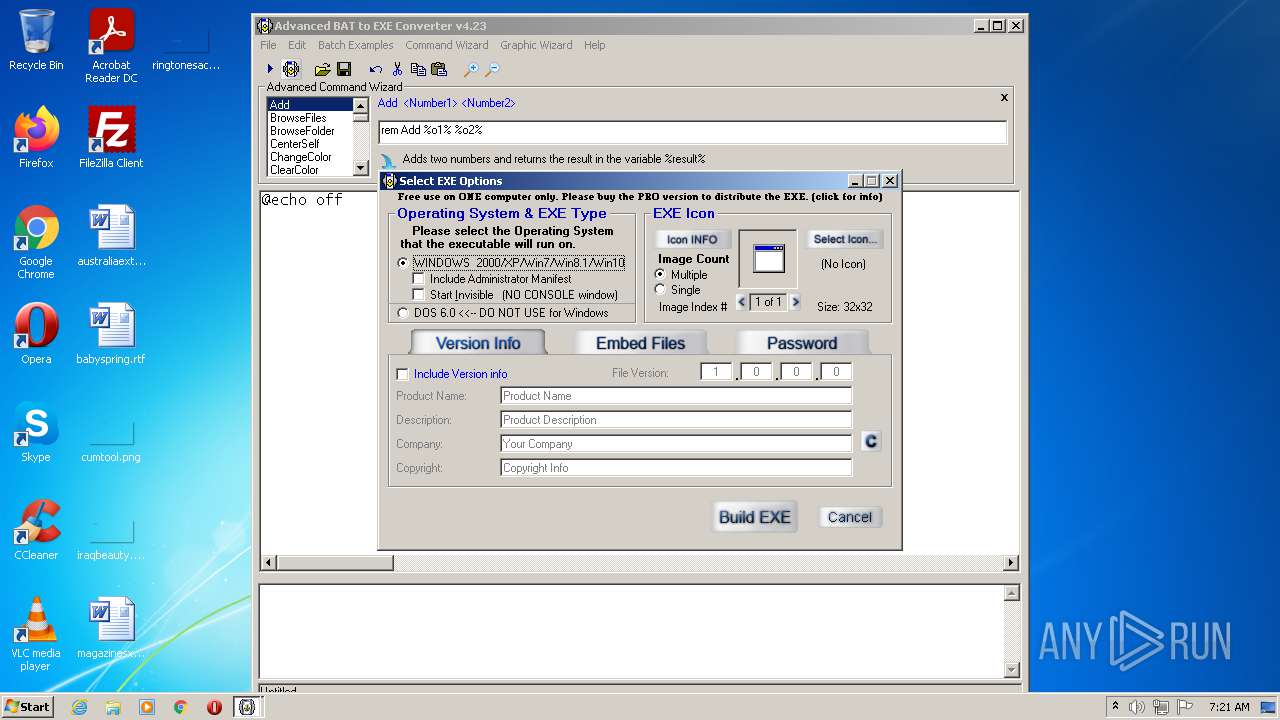1280x720 pixels.
Task: Open babyspring.rtf desktop document
Action: pos(111,333)
